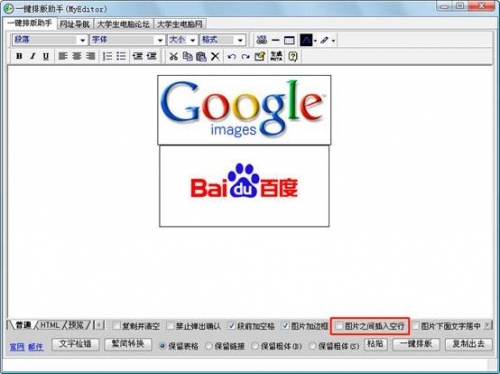Insert a bulleted list
This screenshot has height=374, width=500.
pos(121,56)
